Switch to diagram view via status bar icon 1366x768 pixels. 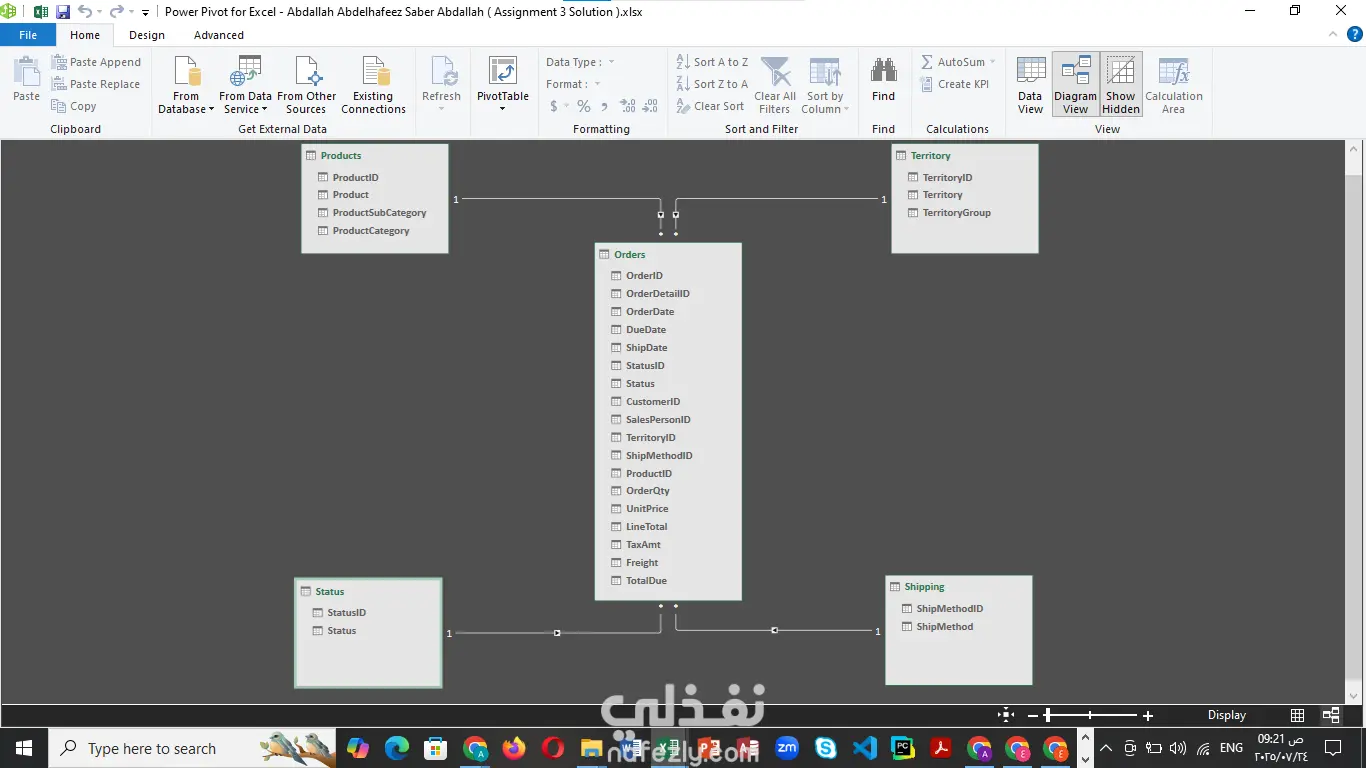pos(1331,715)
